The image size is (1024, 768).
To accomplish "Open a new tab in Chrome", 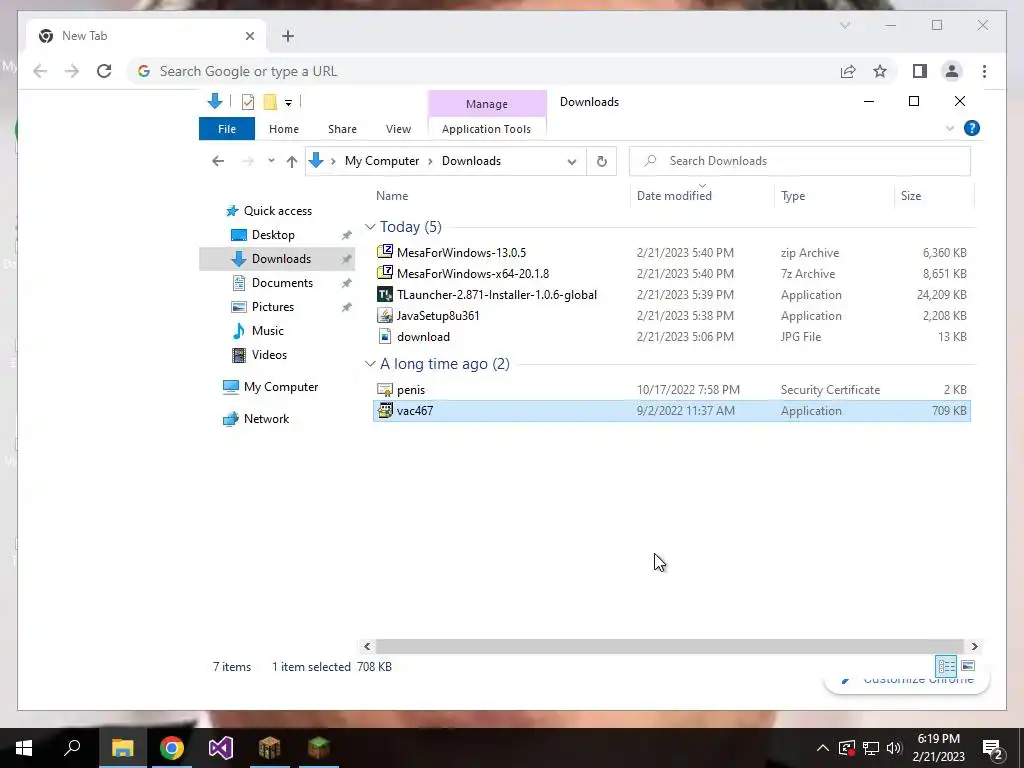I will tap(288, 36).
